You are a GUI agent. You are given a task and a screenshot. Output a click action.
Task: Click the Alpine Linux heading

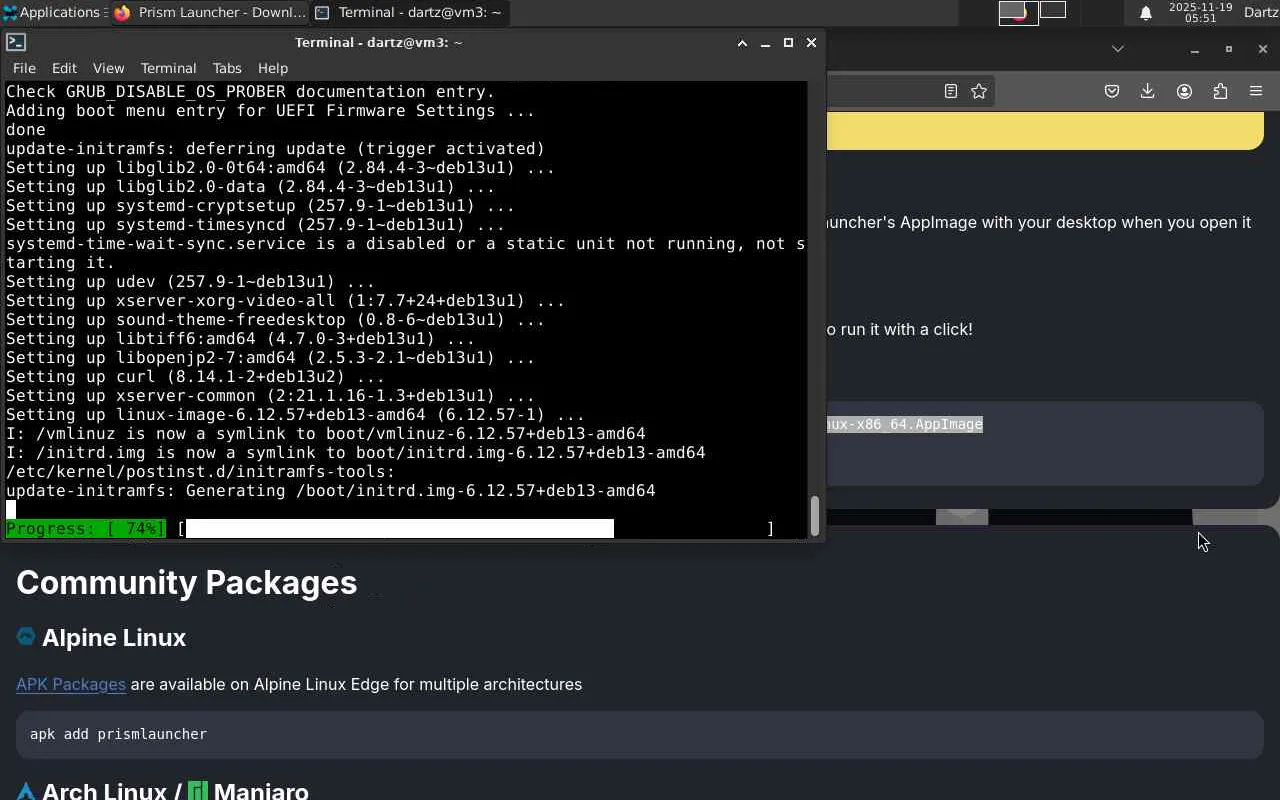click(x=114, y=637)
